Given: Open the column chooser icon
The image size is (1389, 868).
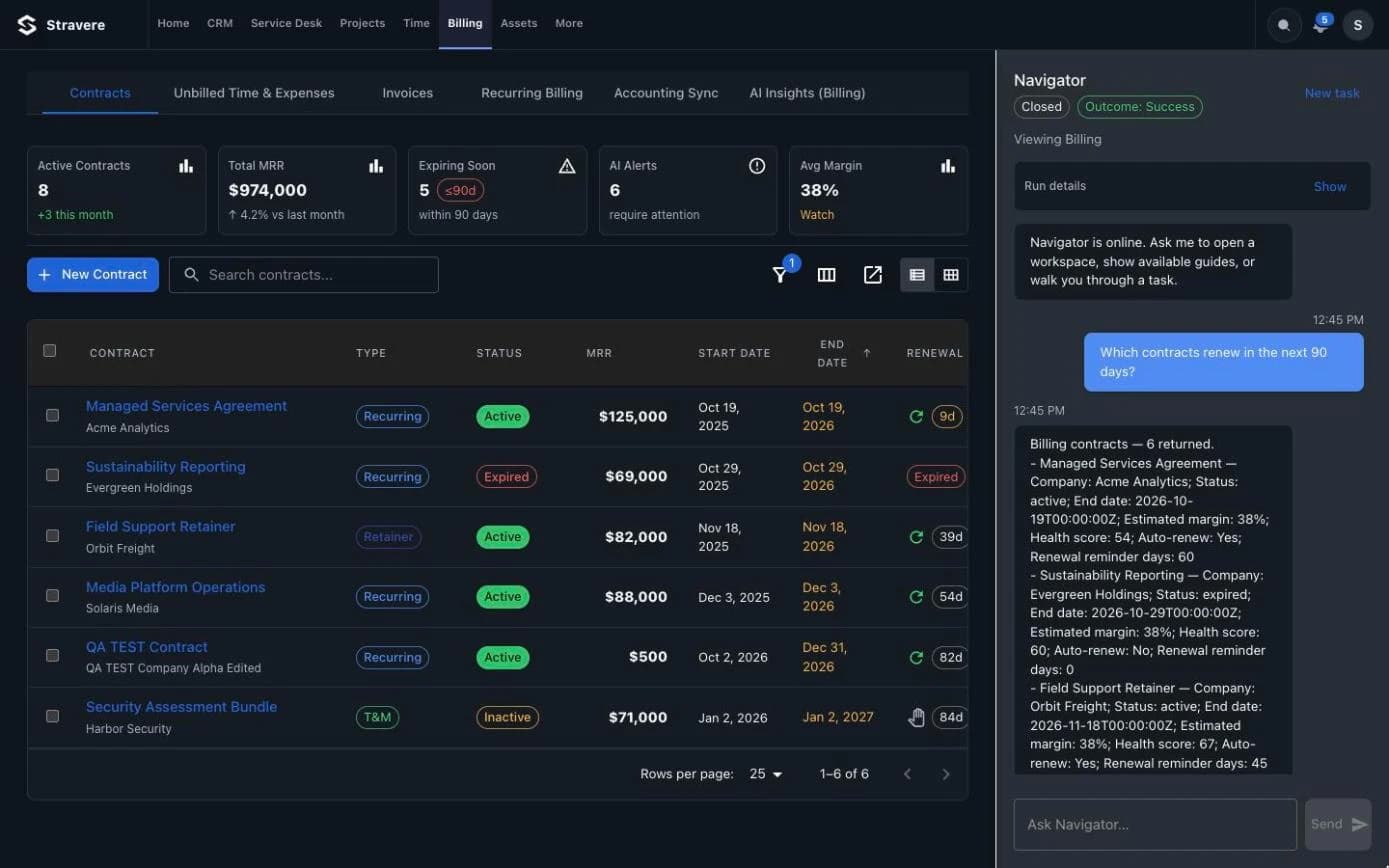Looking at the screenshot, I should pyautogui.click(x=826, y=275).
